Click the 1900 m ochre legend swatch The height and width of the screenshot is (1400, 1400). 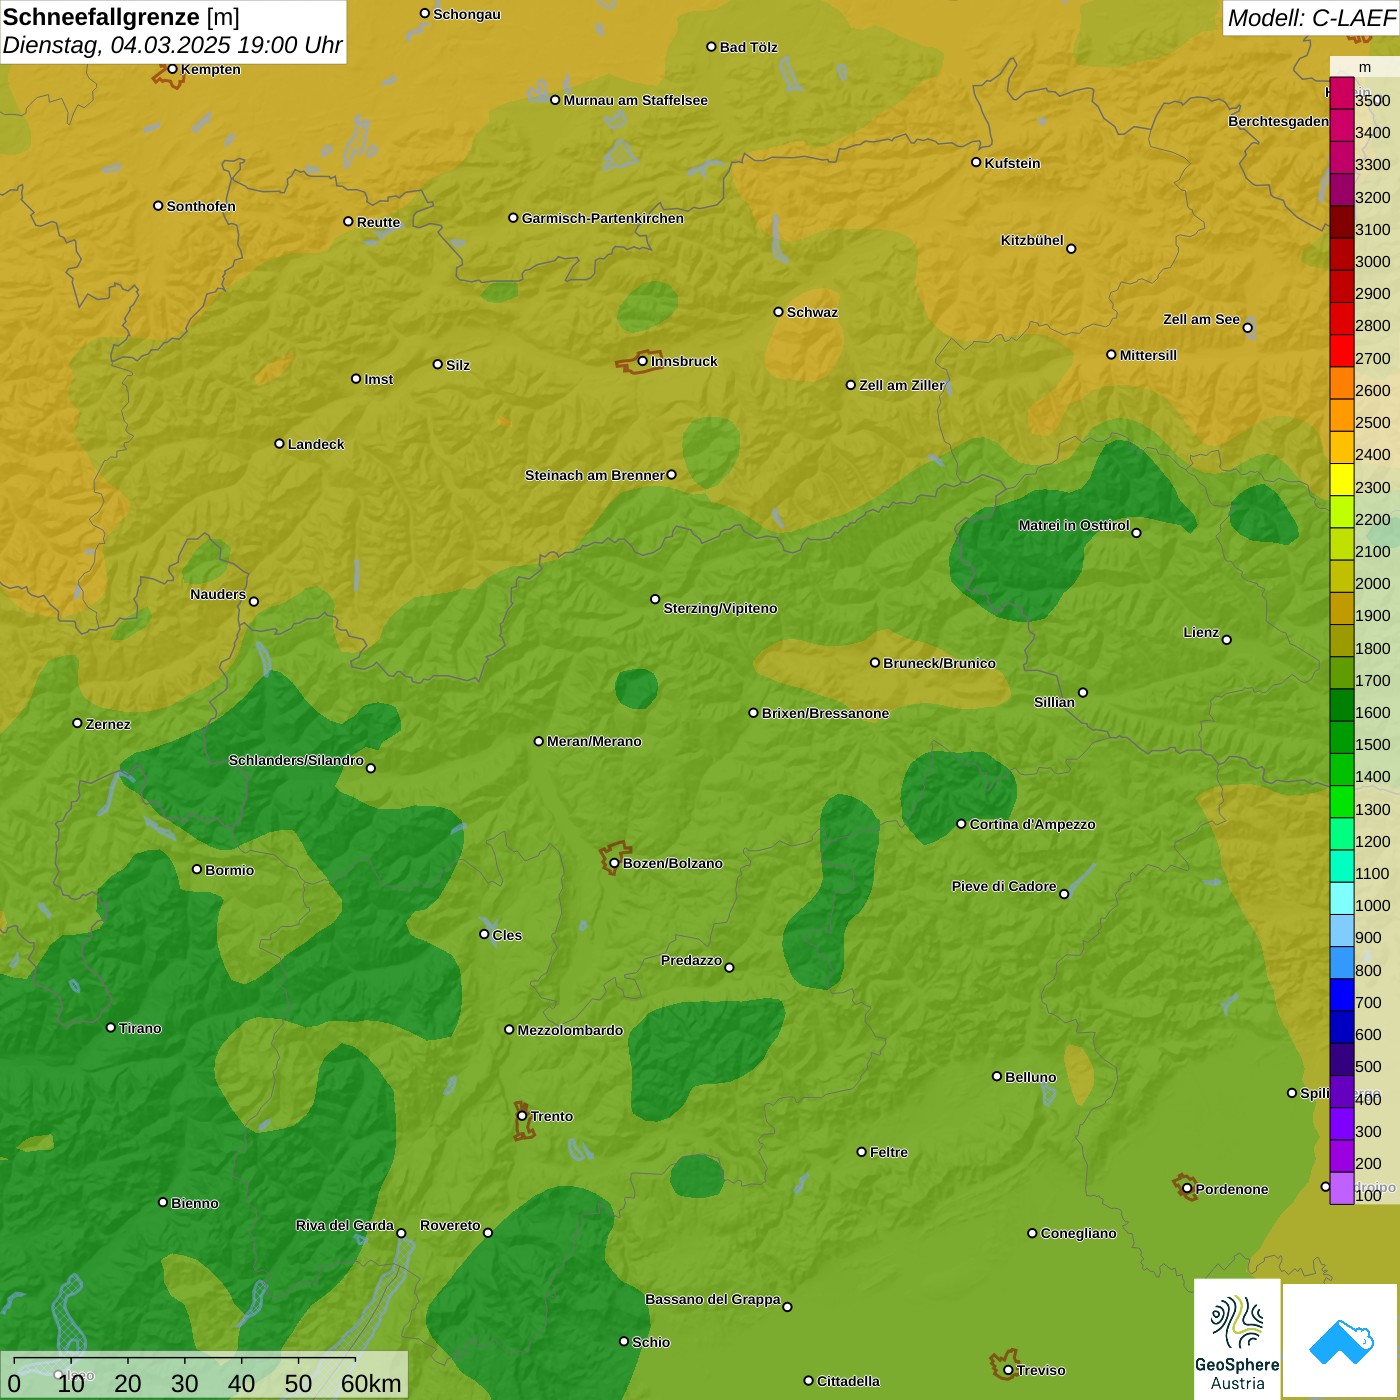tap(1342, 608)
